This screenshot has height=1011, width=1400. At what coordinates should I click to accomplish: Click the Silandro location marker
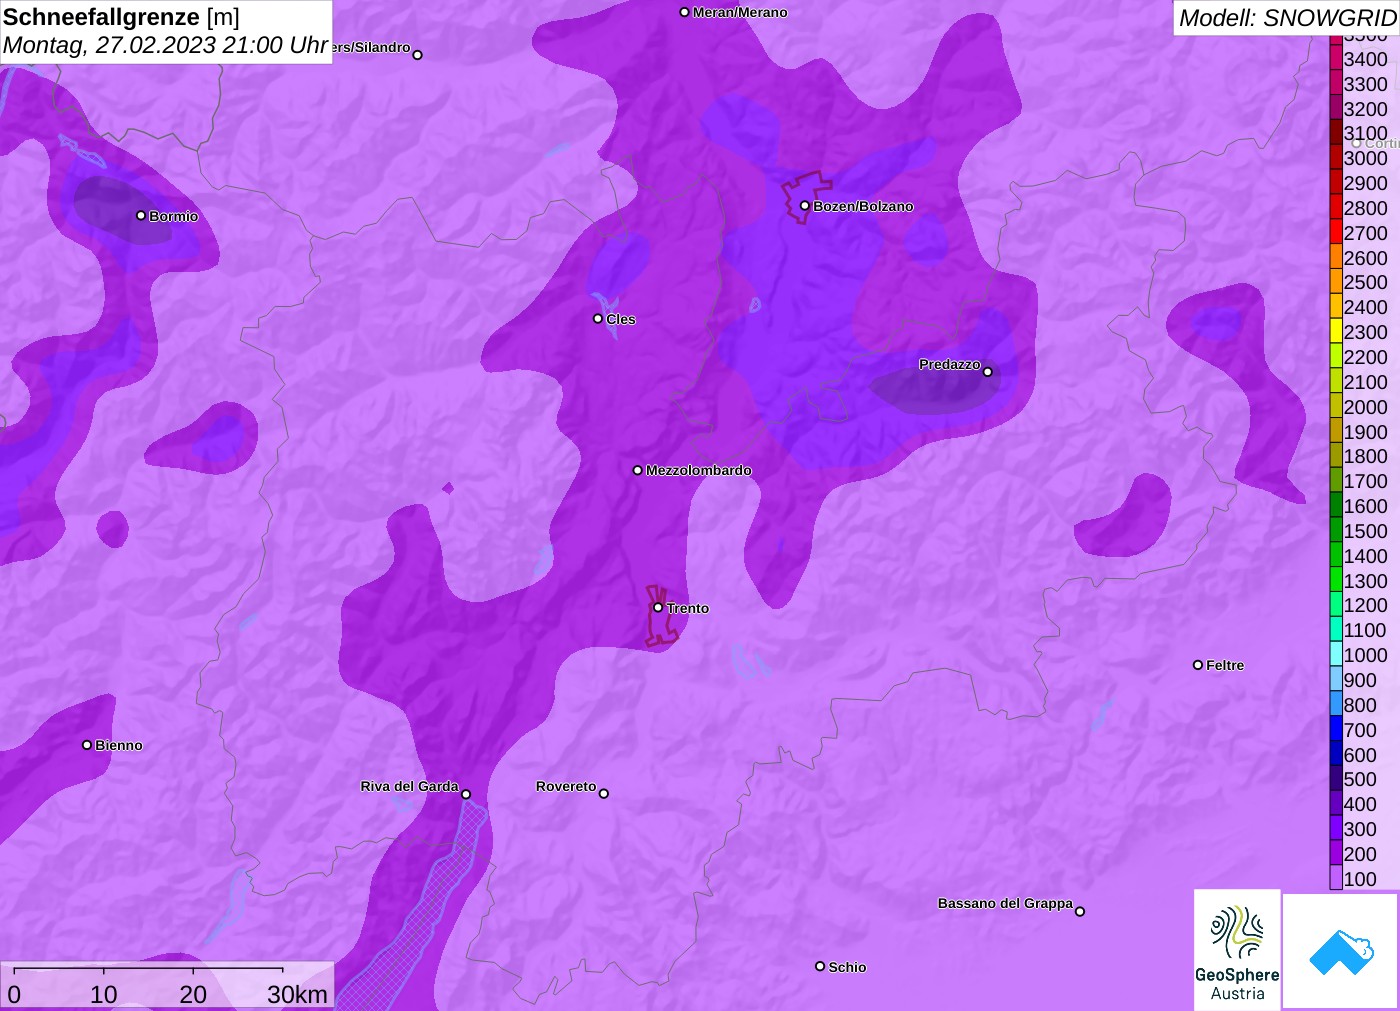pyautogui.click(x=418, y=55)
